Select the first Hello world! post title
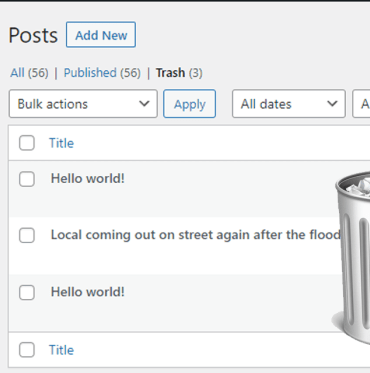 (x=88, y=178)
